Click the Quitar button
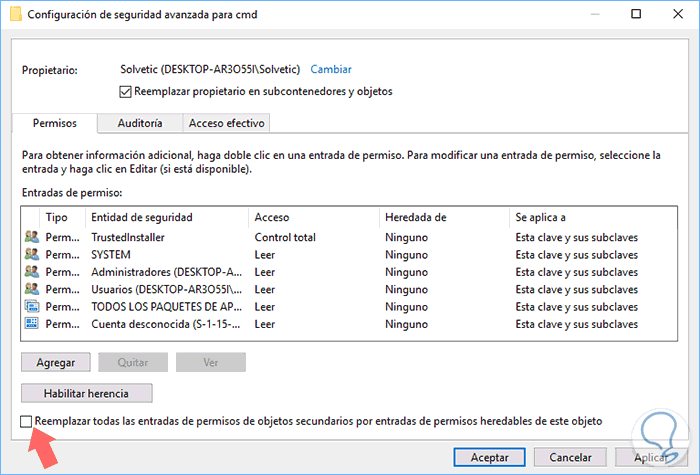Screen dimensions: 700x475 click(133, 362)
